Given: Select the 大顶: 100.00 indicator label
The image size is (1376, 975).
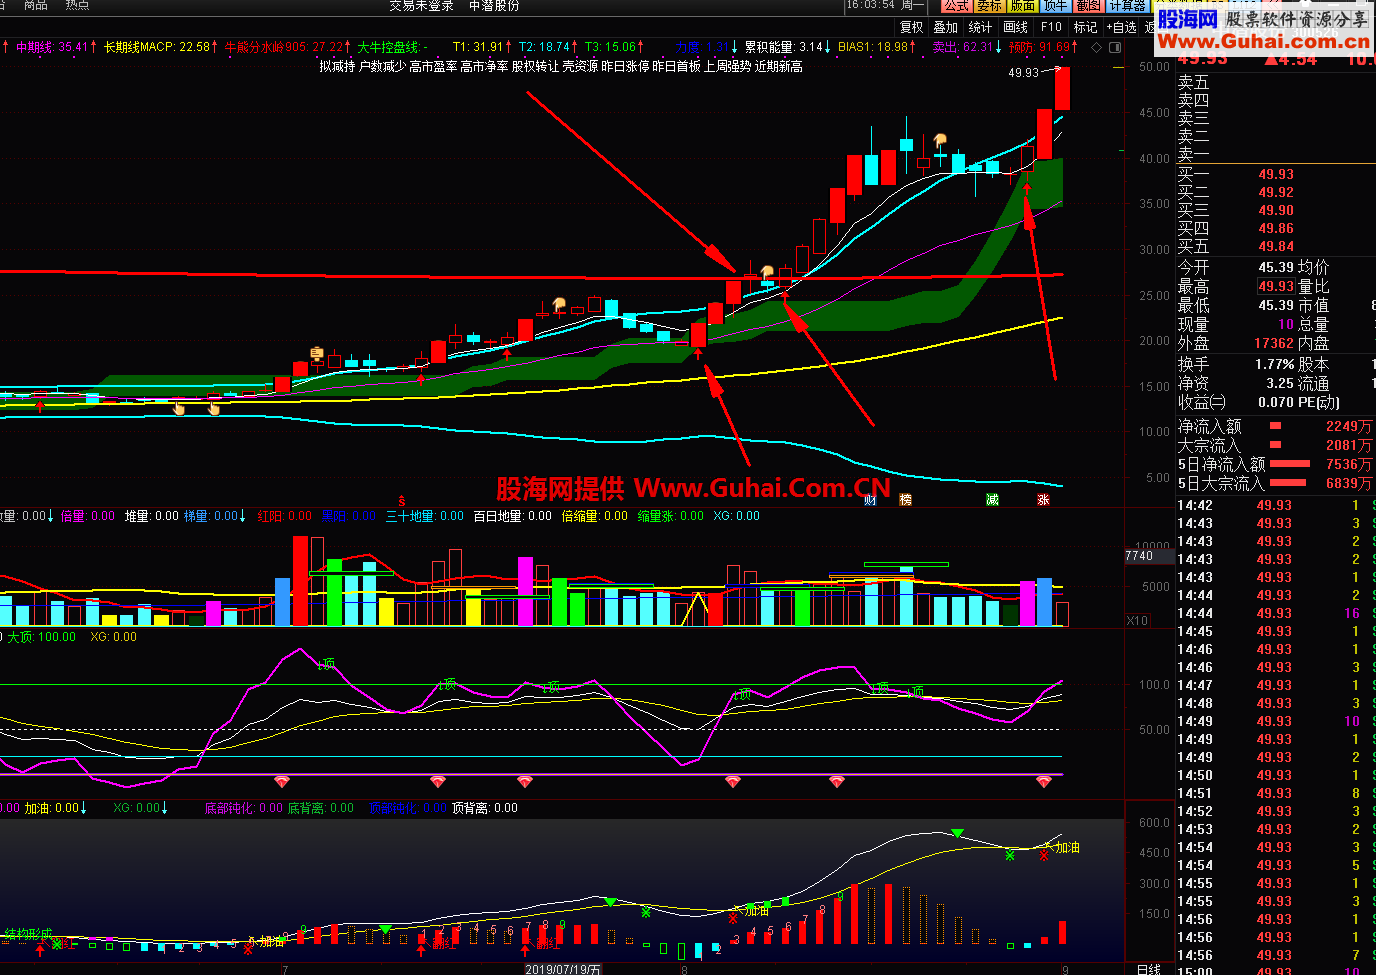Looking at the screenshot, I should tap(42, 637).
